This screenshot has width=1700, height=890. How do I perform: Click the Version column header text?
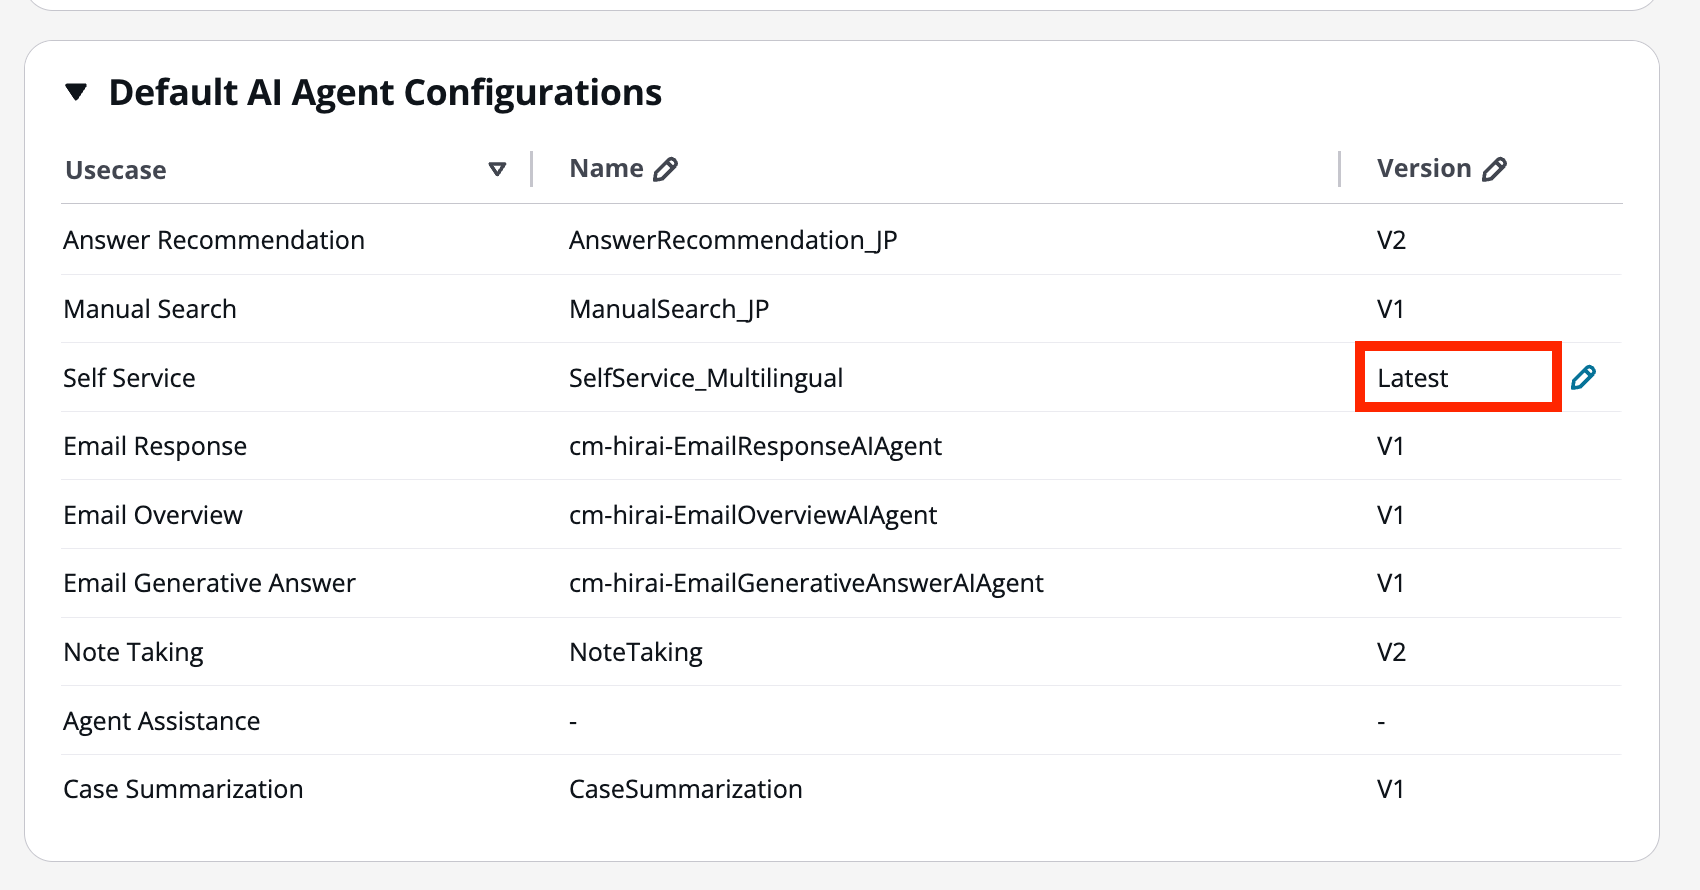coord(1423,168)
